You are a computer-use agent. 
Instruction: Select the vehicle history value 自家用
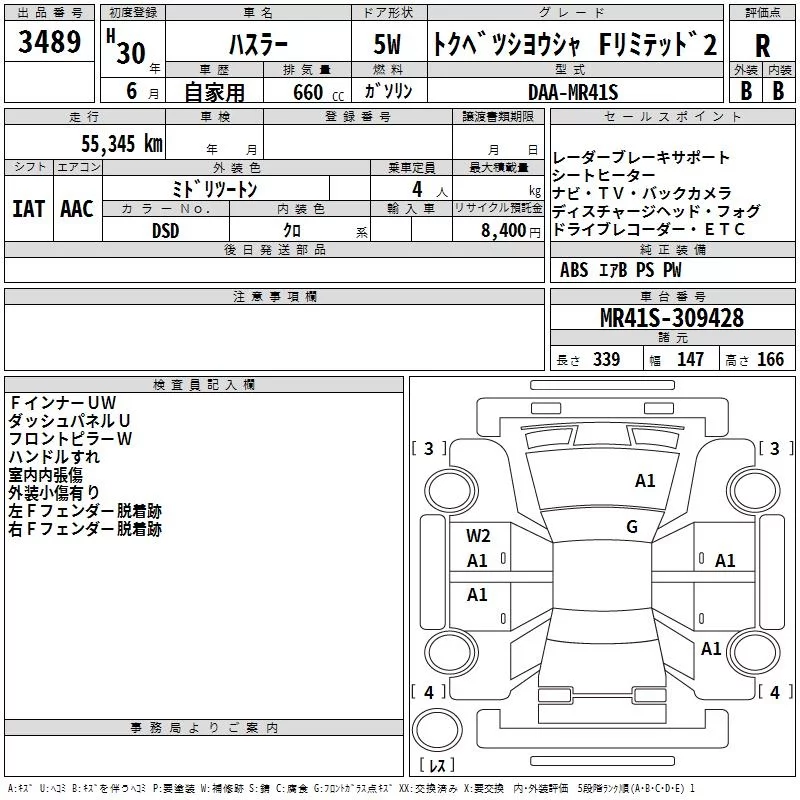click(x=214, y=92)
